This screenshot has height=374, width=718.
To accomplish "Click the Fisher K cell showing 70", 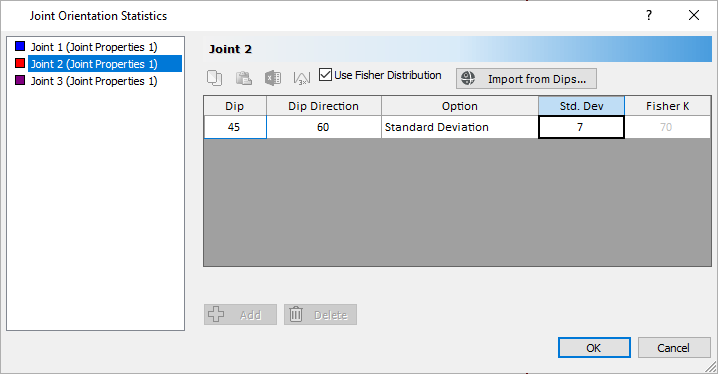I will click(x=668, y=127).
